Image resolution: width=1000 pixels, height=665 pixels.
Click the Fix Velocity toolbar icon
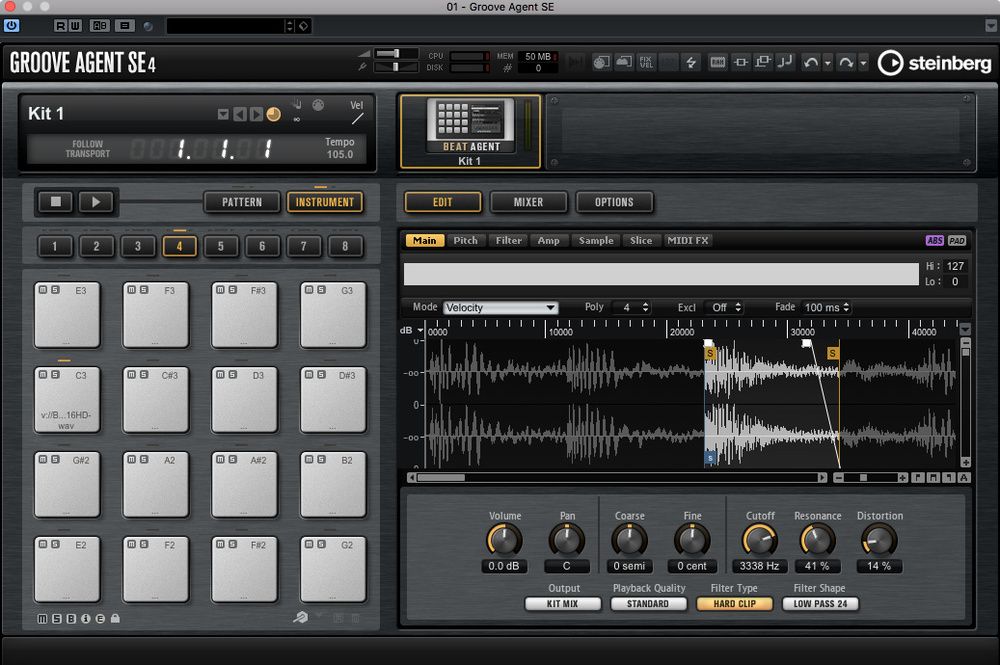pos(646,62)
